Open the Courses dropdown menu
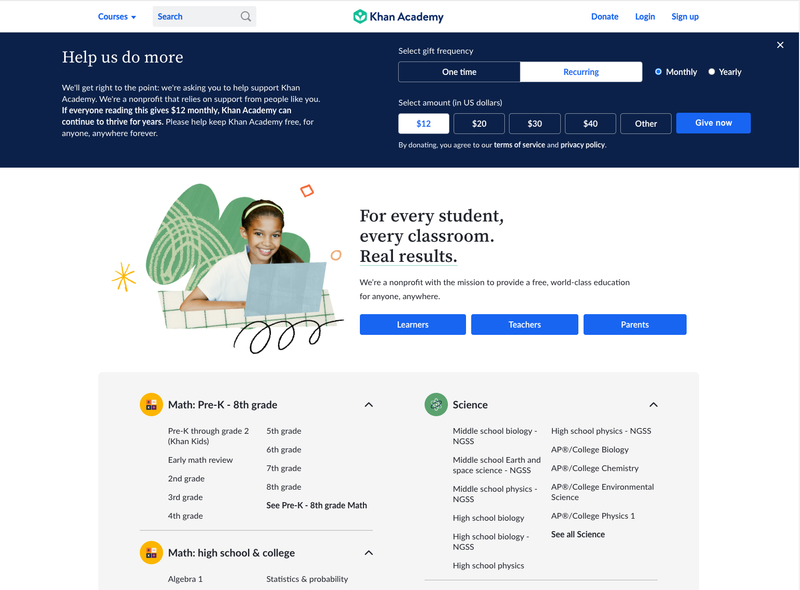This screenshot has width=800, height=590. 117,16
